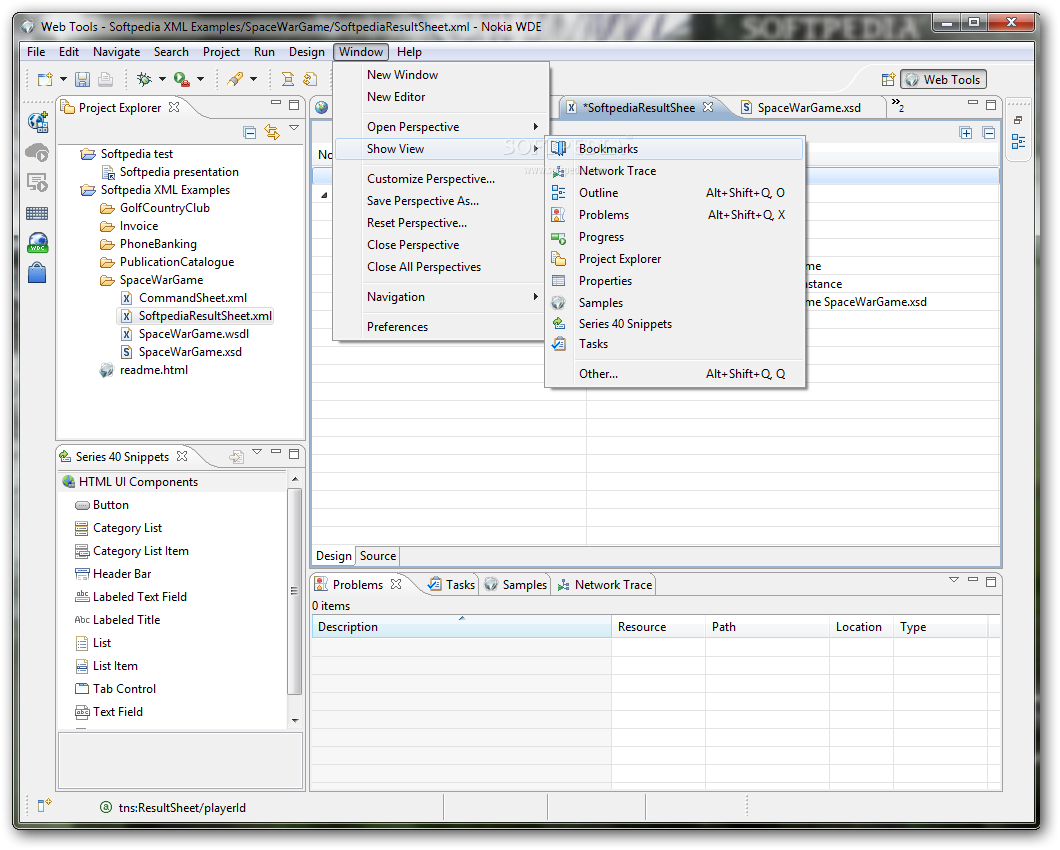Choose Progress from Show View submenu
Viewport: 1060px width, 850px height.
675,237
